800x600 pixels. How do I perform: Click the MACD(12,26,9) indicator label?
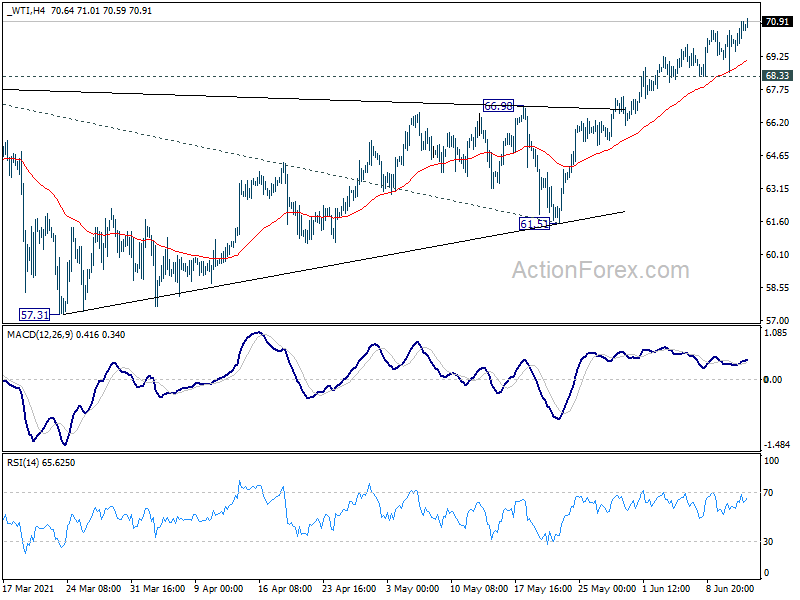point(40,335)
